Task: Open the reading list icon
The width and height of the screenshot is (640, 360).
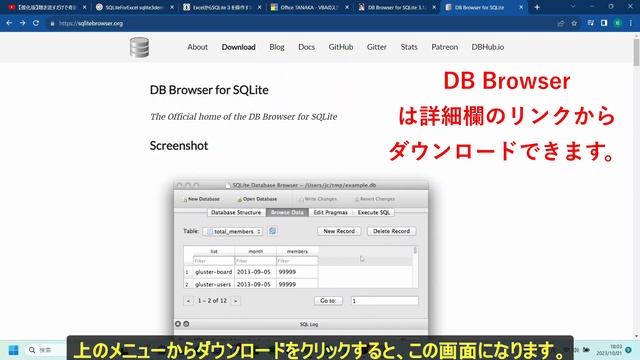Action: 591,23
